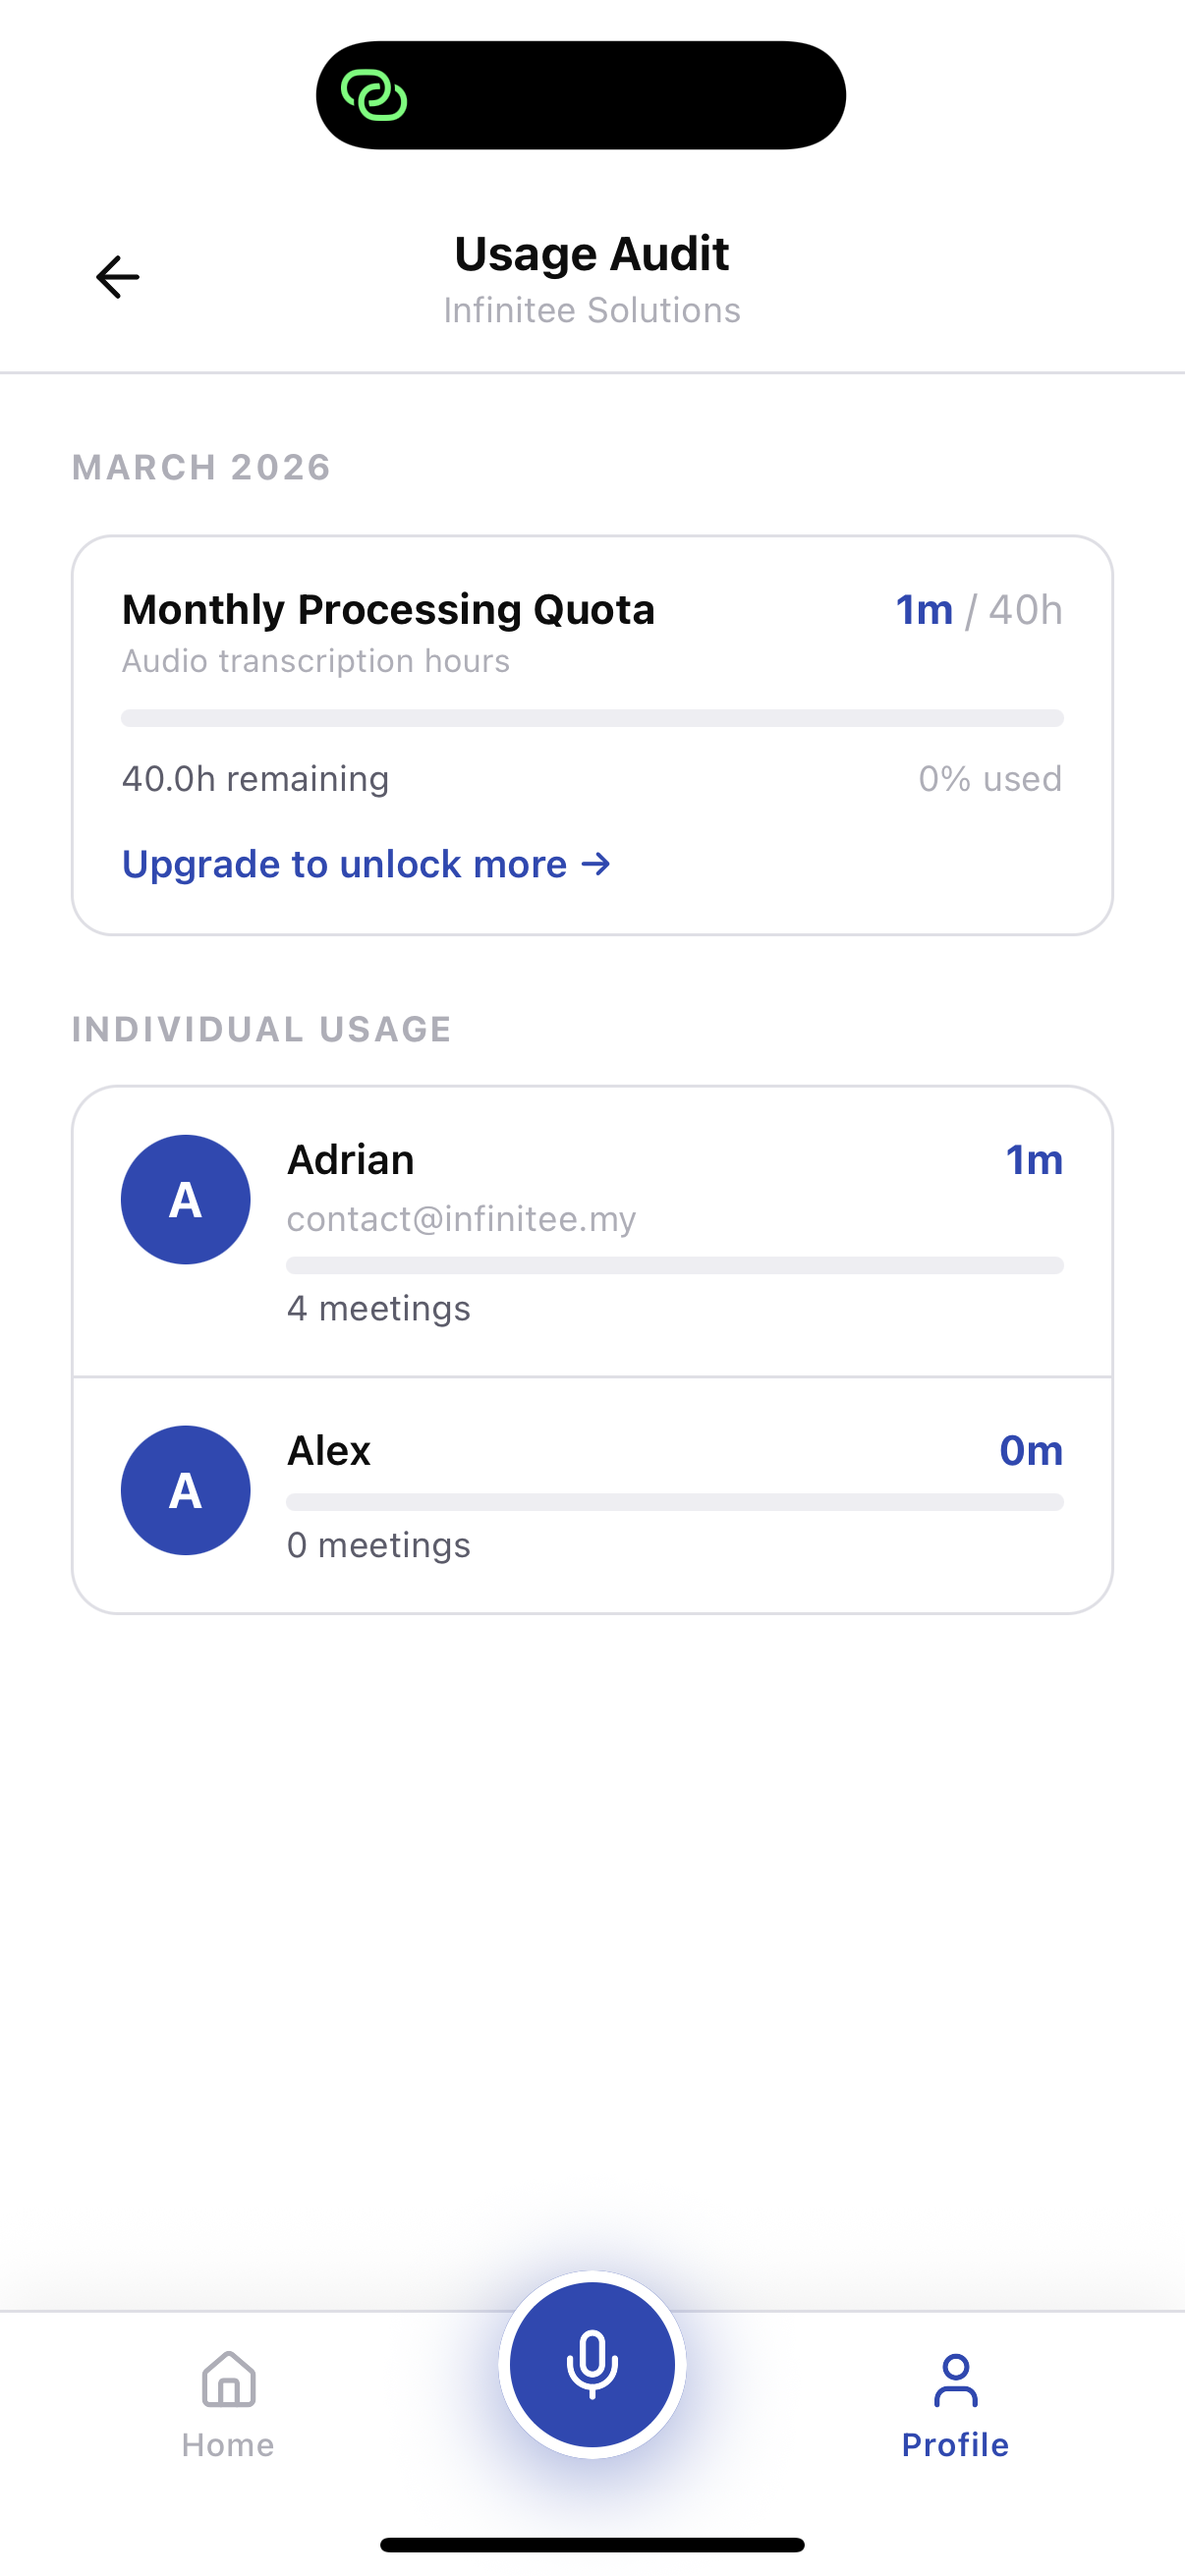Click Alex's usage progress bar

tap(674, 1502)
